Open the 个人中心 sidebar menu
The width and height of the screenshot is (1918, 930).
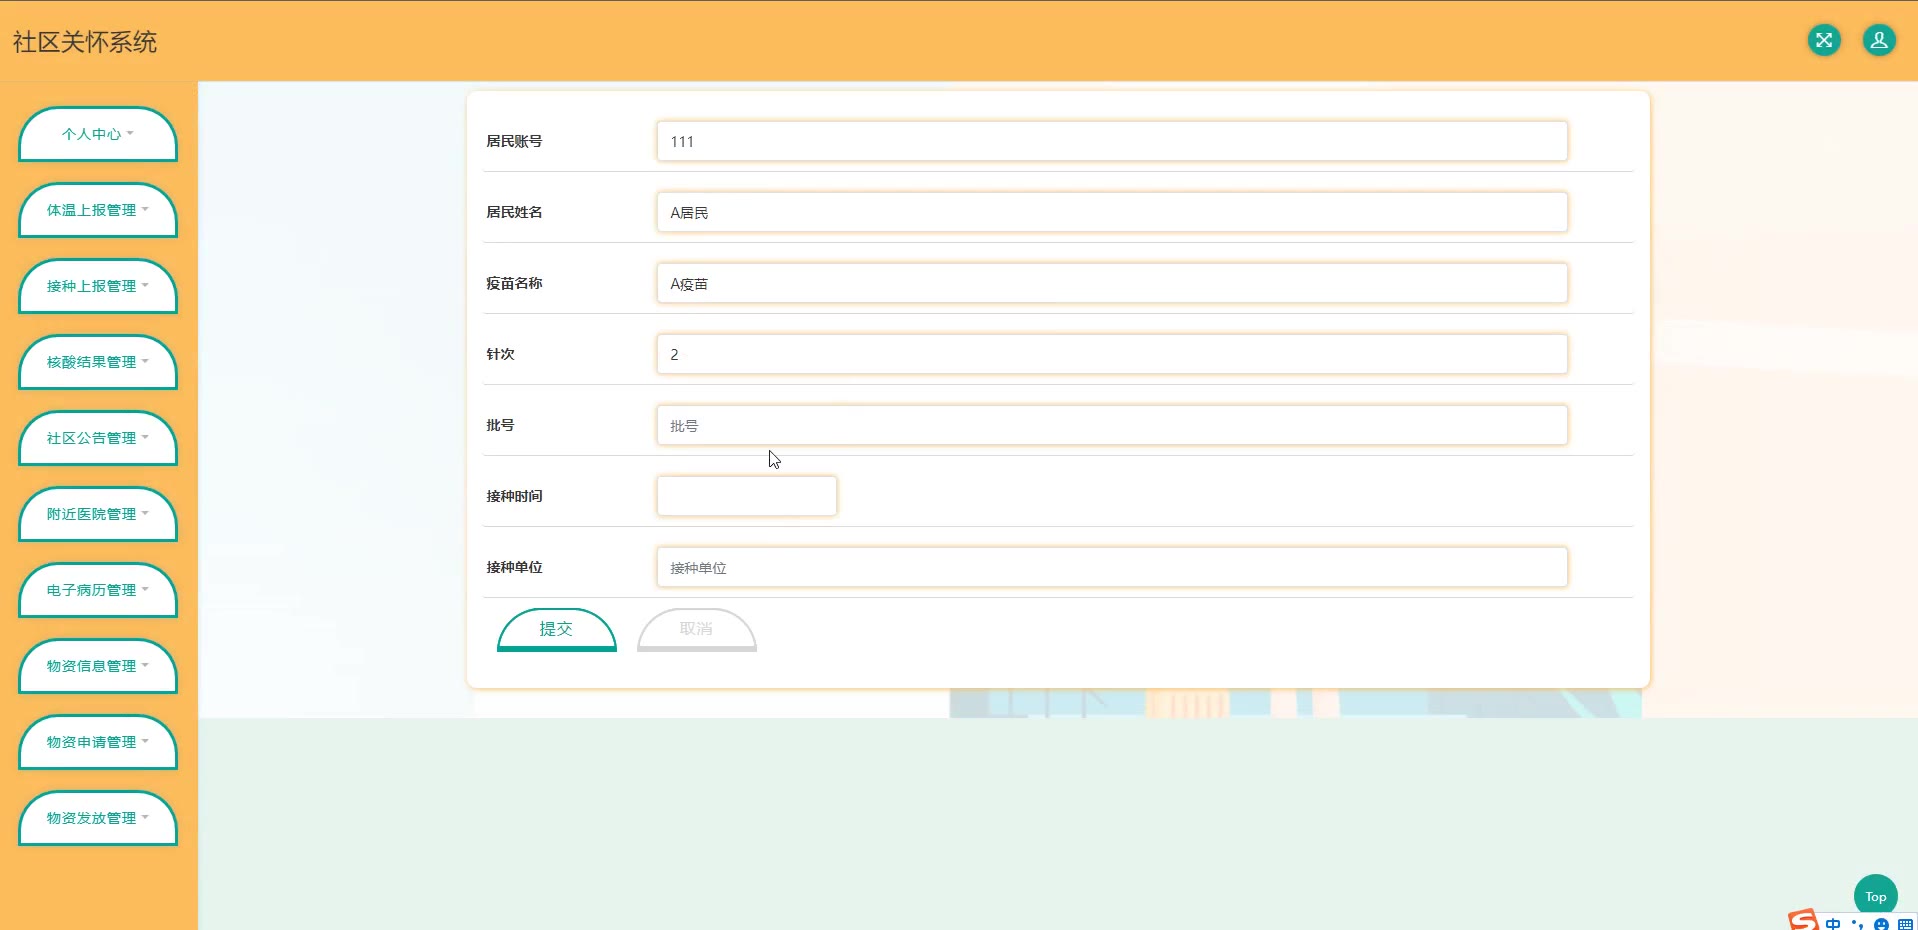[x=98, y=134]
